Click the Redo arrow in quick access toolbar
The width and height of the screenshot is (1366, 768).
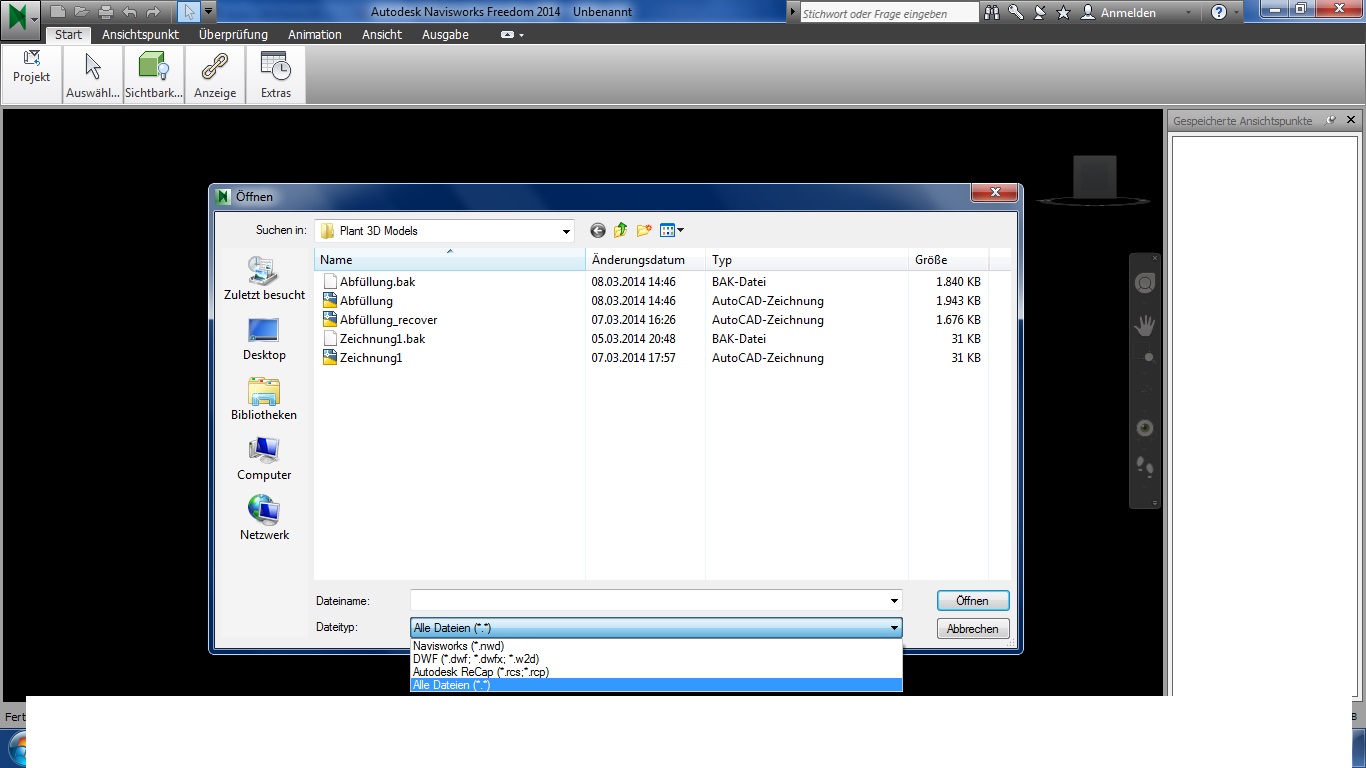(153, 12)
